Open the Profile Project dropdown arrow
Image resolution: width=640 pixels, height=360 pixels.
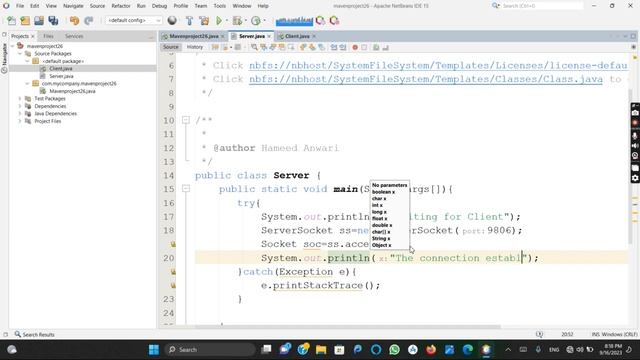[264, 20]
